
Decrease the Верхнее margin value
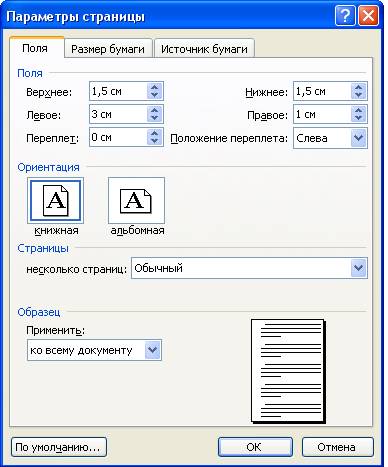154,95
